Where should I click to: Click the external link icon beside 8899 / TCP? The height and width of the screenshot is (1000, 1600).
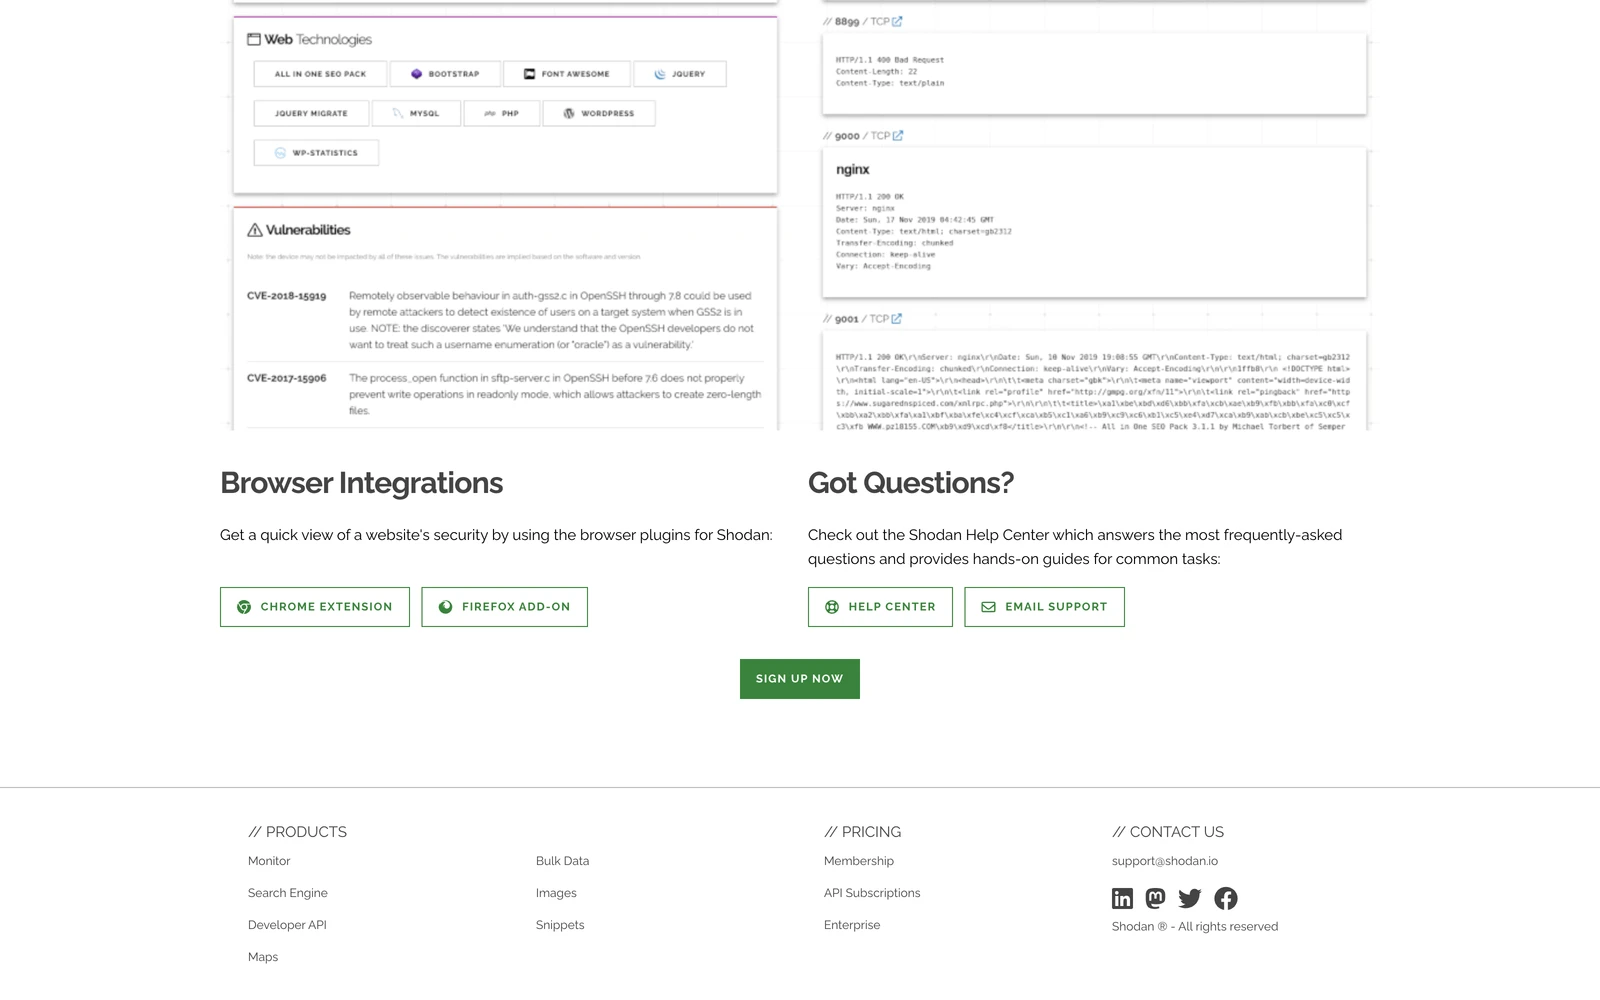tap(897, 21)
